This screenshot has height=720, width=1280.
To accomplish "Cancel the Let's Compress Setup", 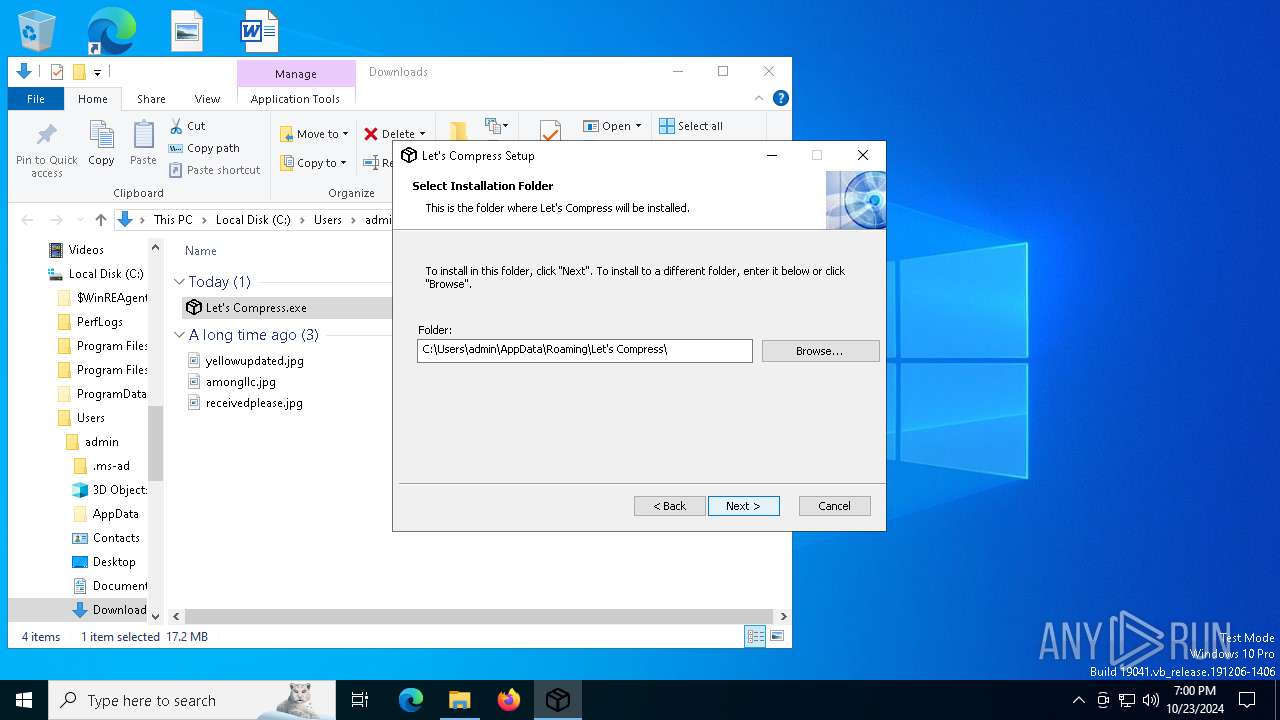I will [x=835, y=506].
